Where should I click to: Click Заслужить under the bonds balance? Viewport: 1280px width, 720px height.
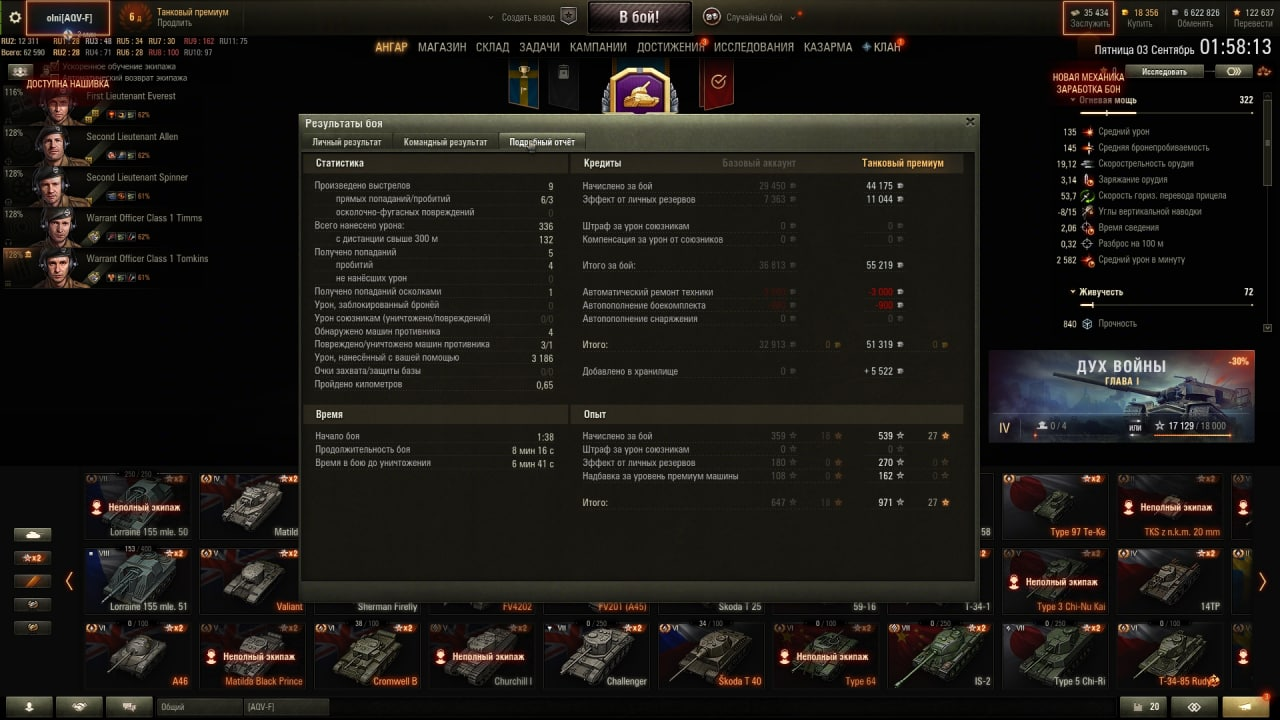tap(1089, 24)
